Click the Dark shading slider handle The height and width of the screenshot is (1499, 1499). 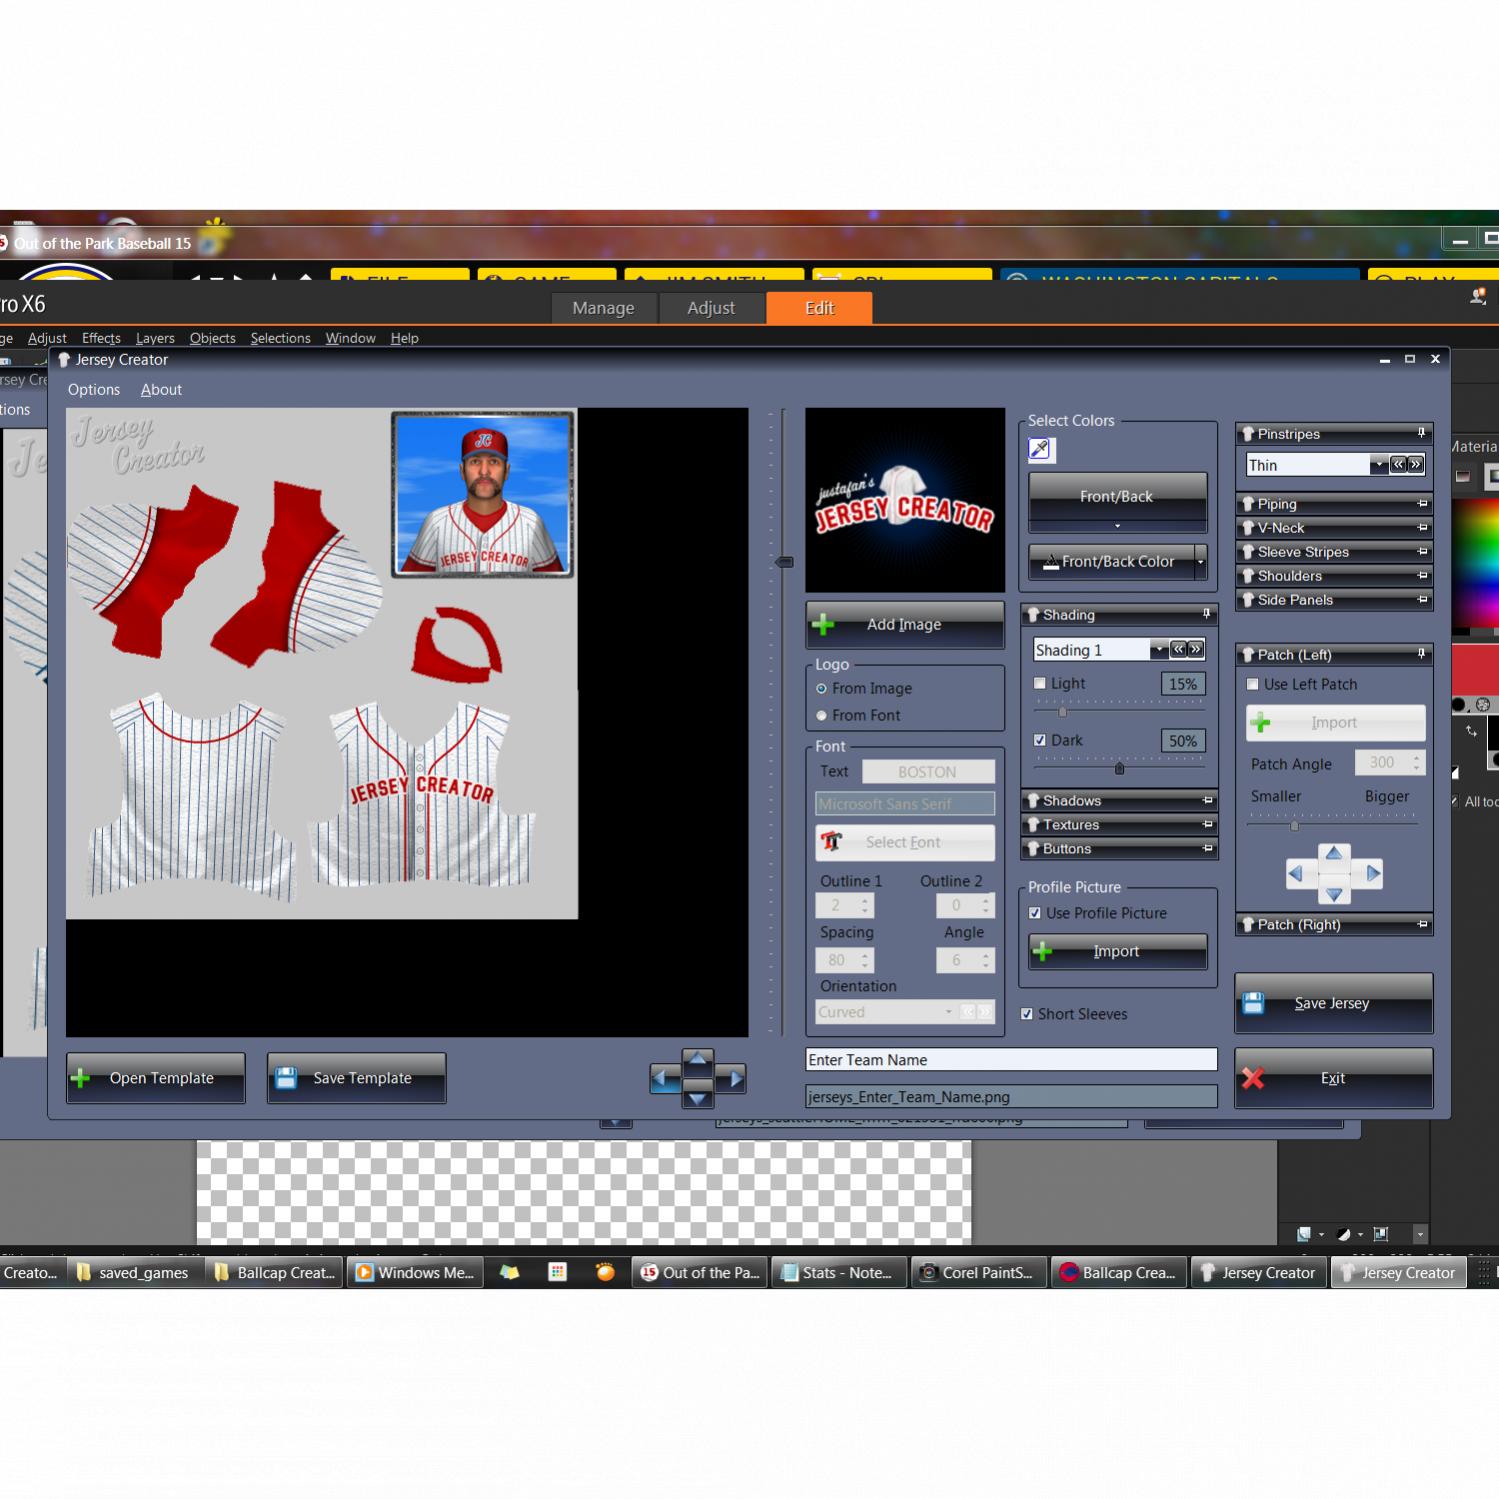click(x=1119, y=769)
